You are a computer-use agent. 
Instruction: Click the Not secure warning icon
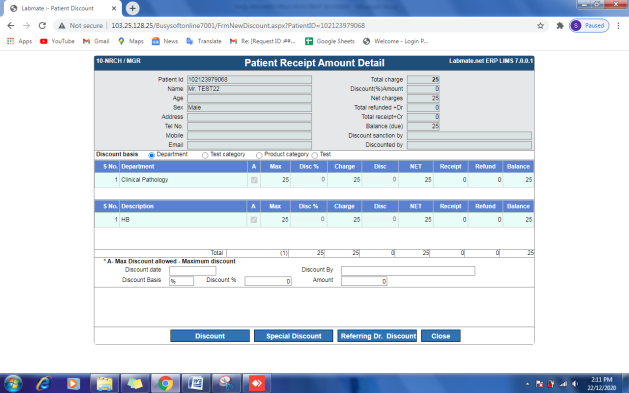tap(62, 26)
